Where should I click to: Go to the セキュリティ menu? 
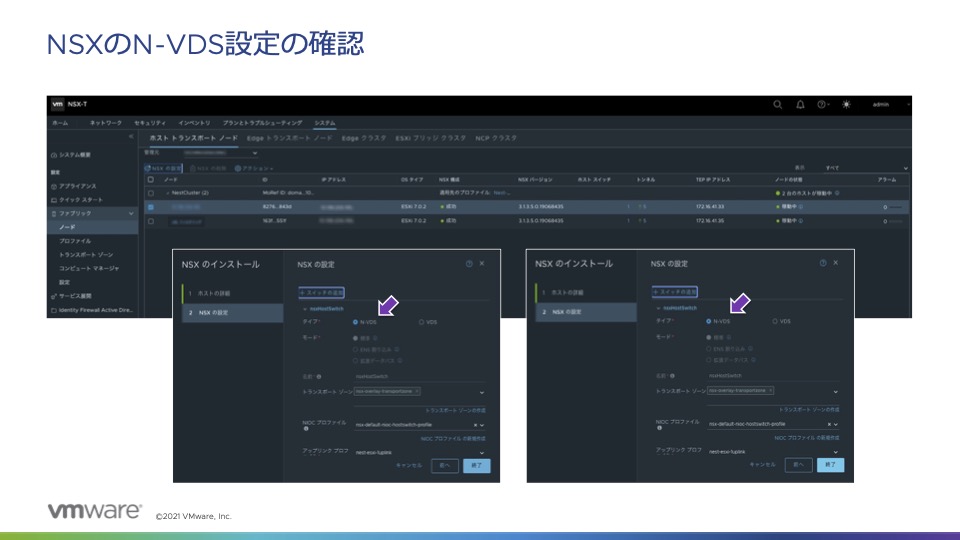pyautogui.click(x=150, y=123)
